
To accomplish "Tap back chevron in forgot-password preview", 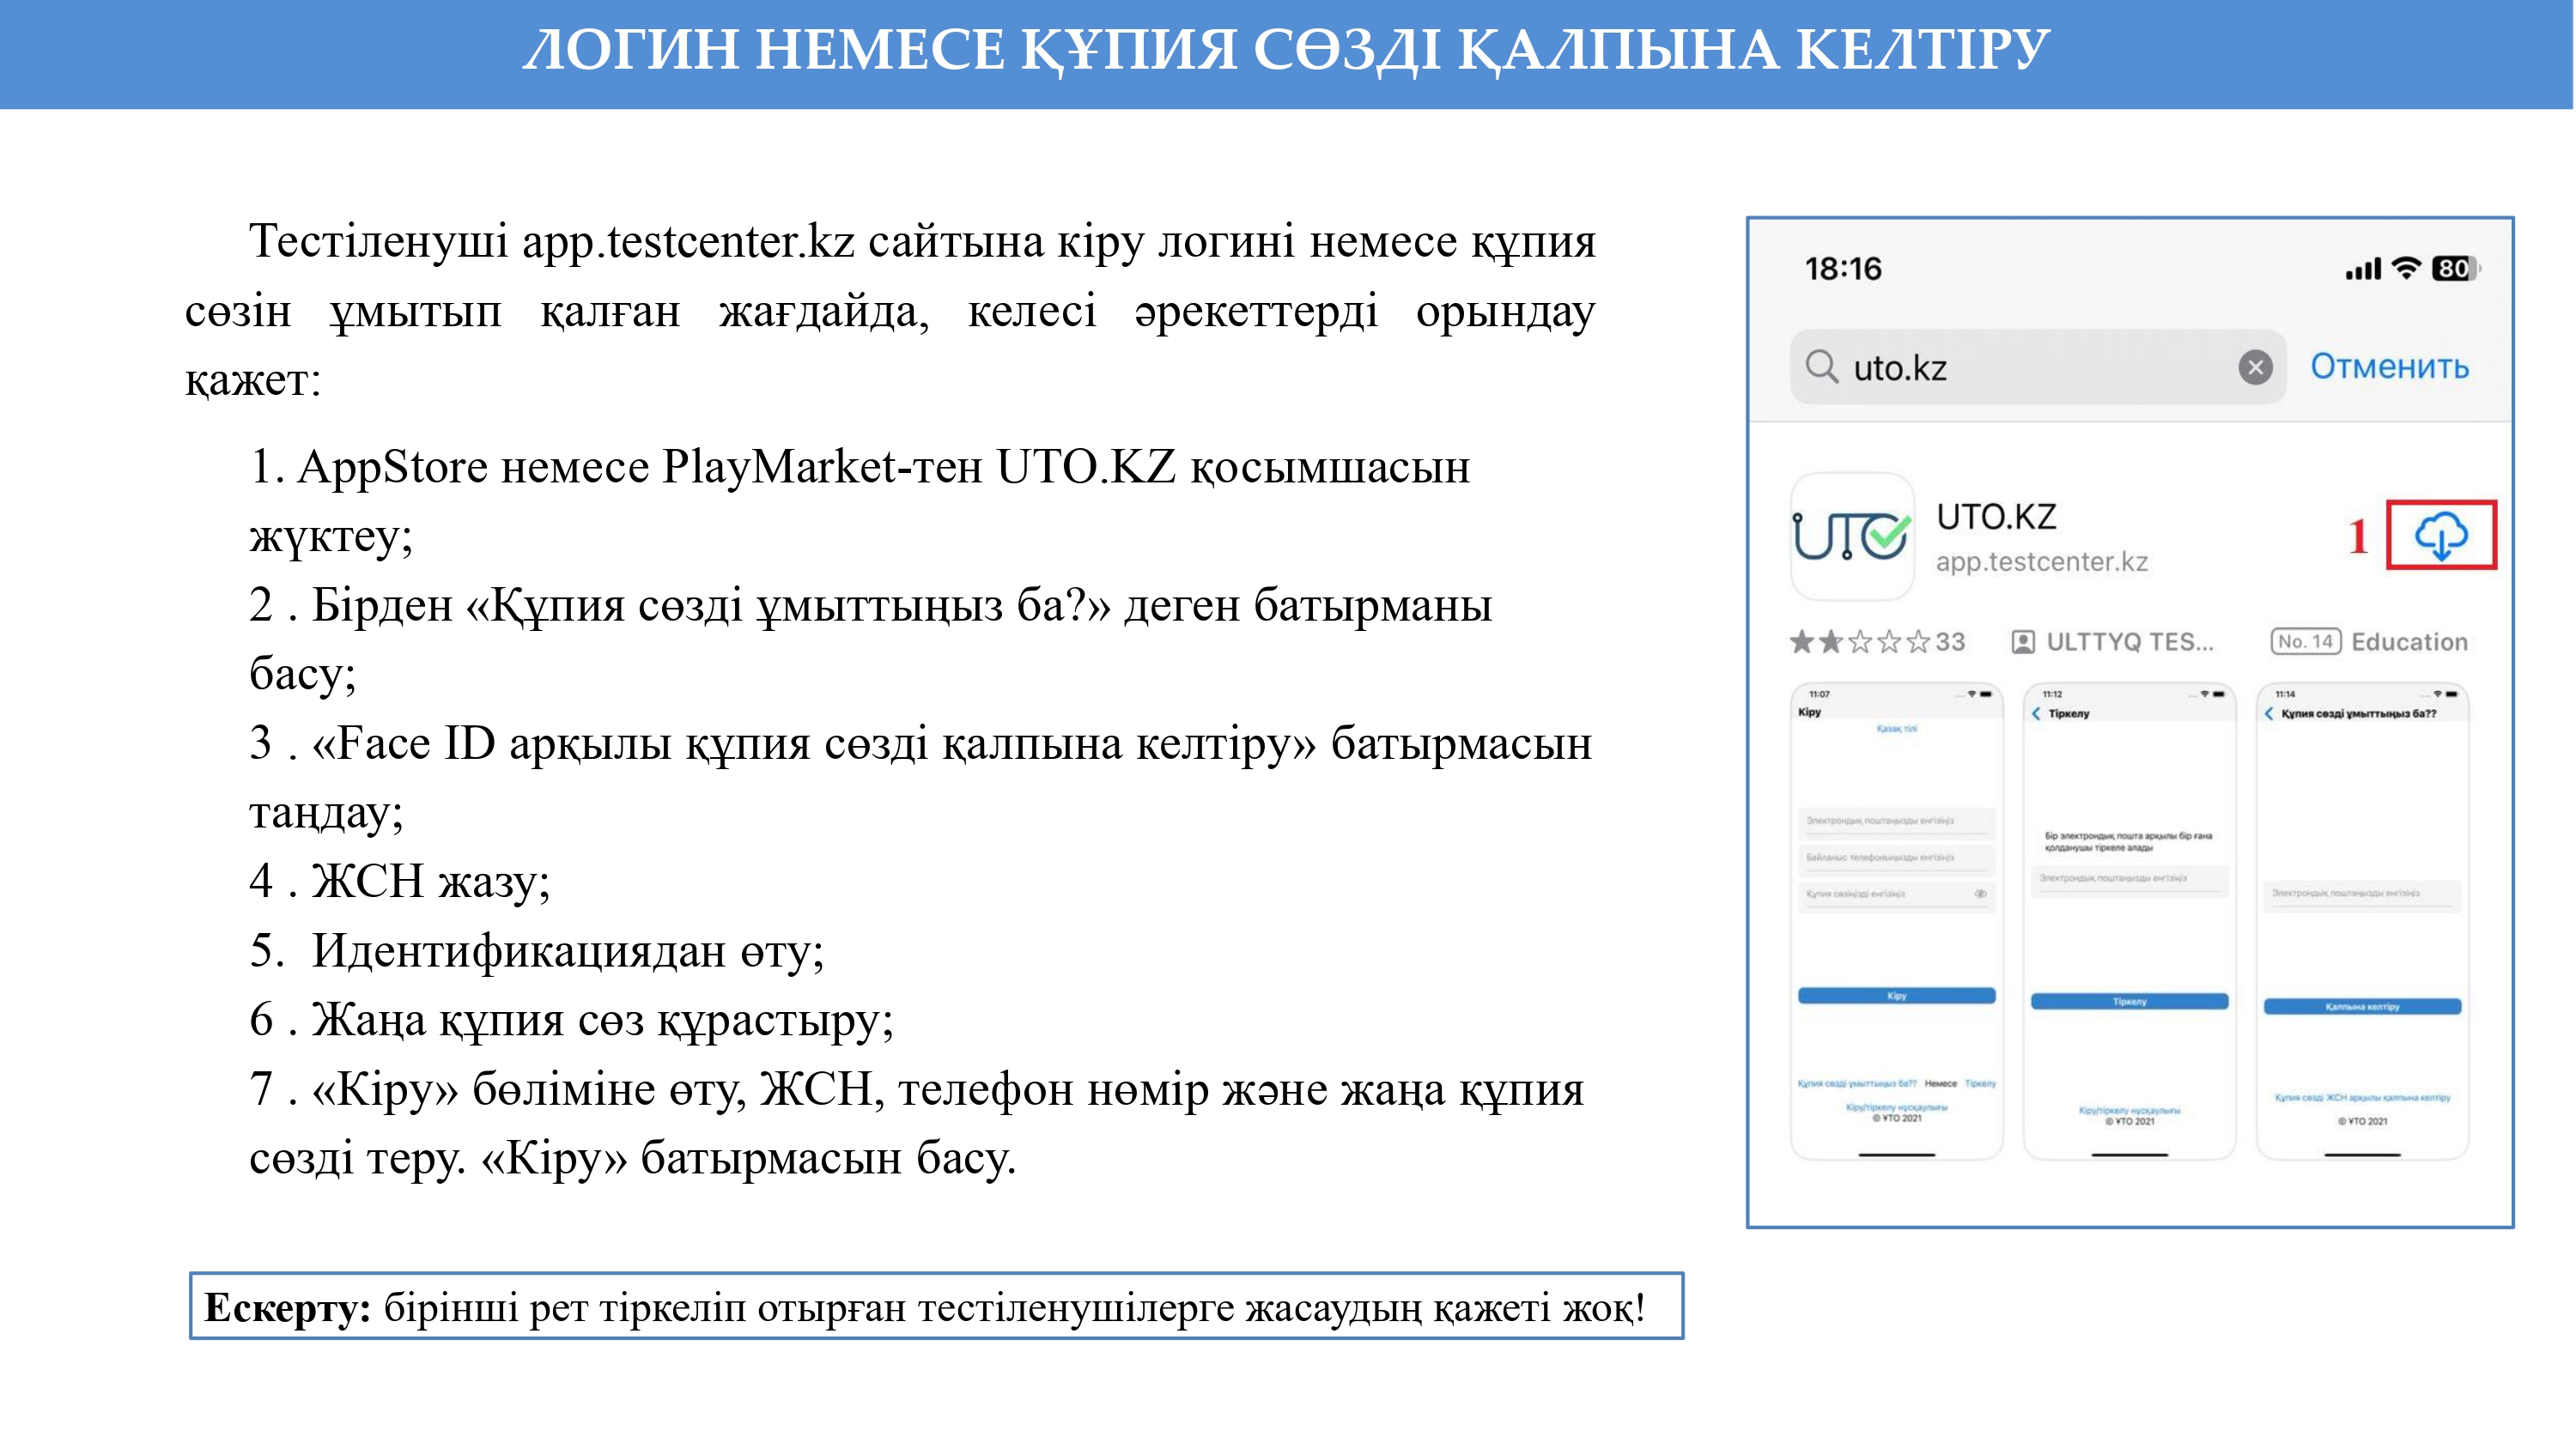I will tap(2269, 714).
